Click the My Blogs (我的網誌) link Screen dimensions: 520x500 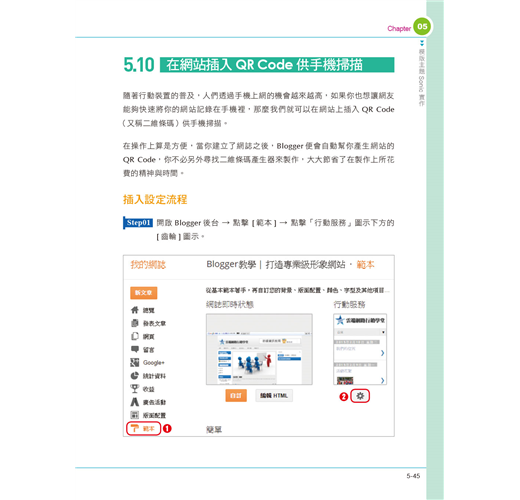click(x=148, y=265)
